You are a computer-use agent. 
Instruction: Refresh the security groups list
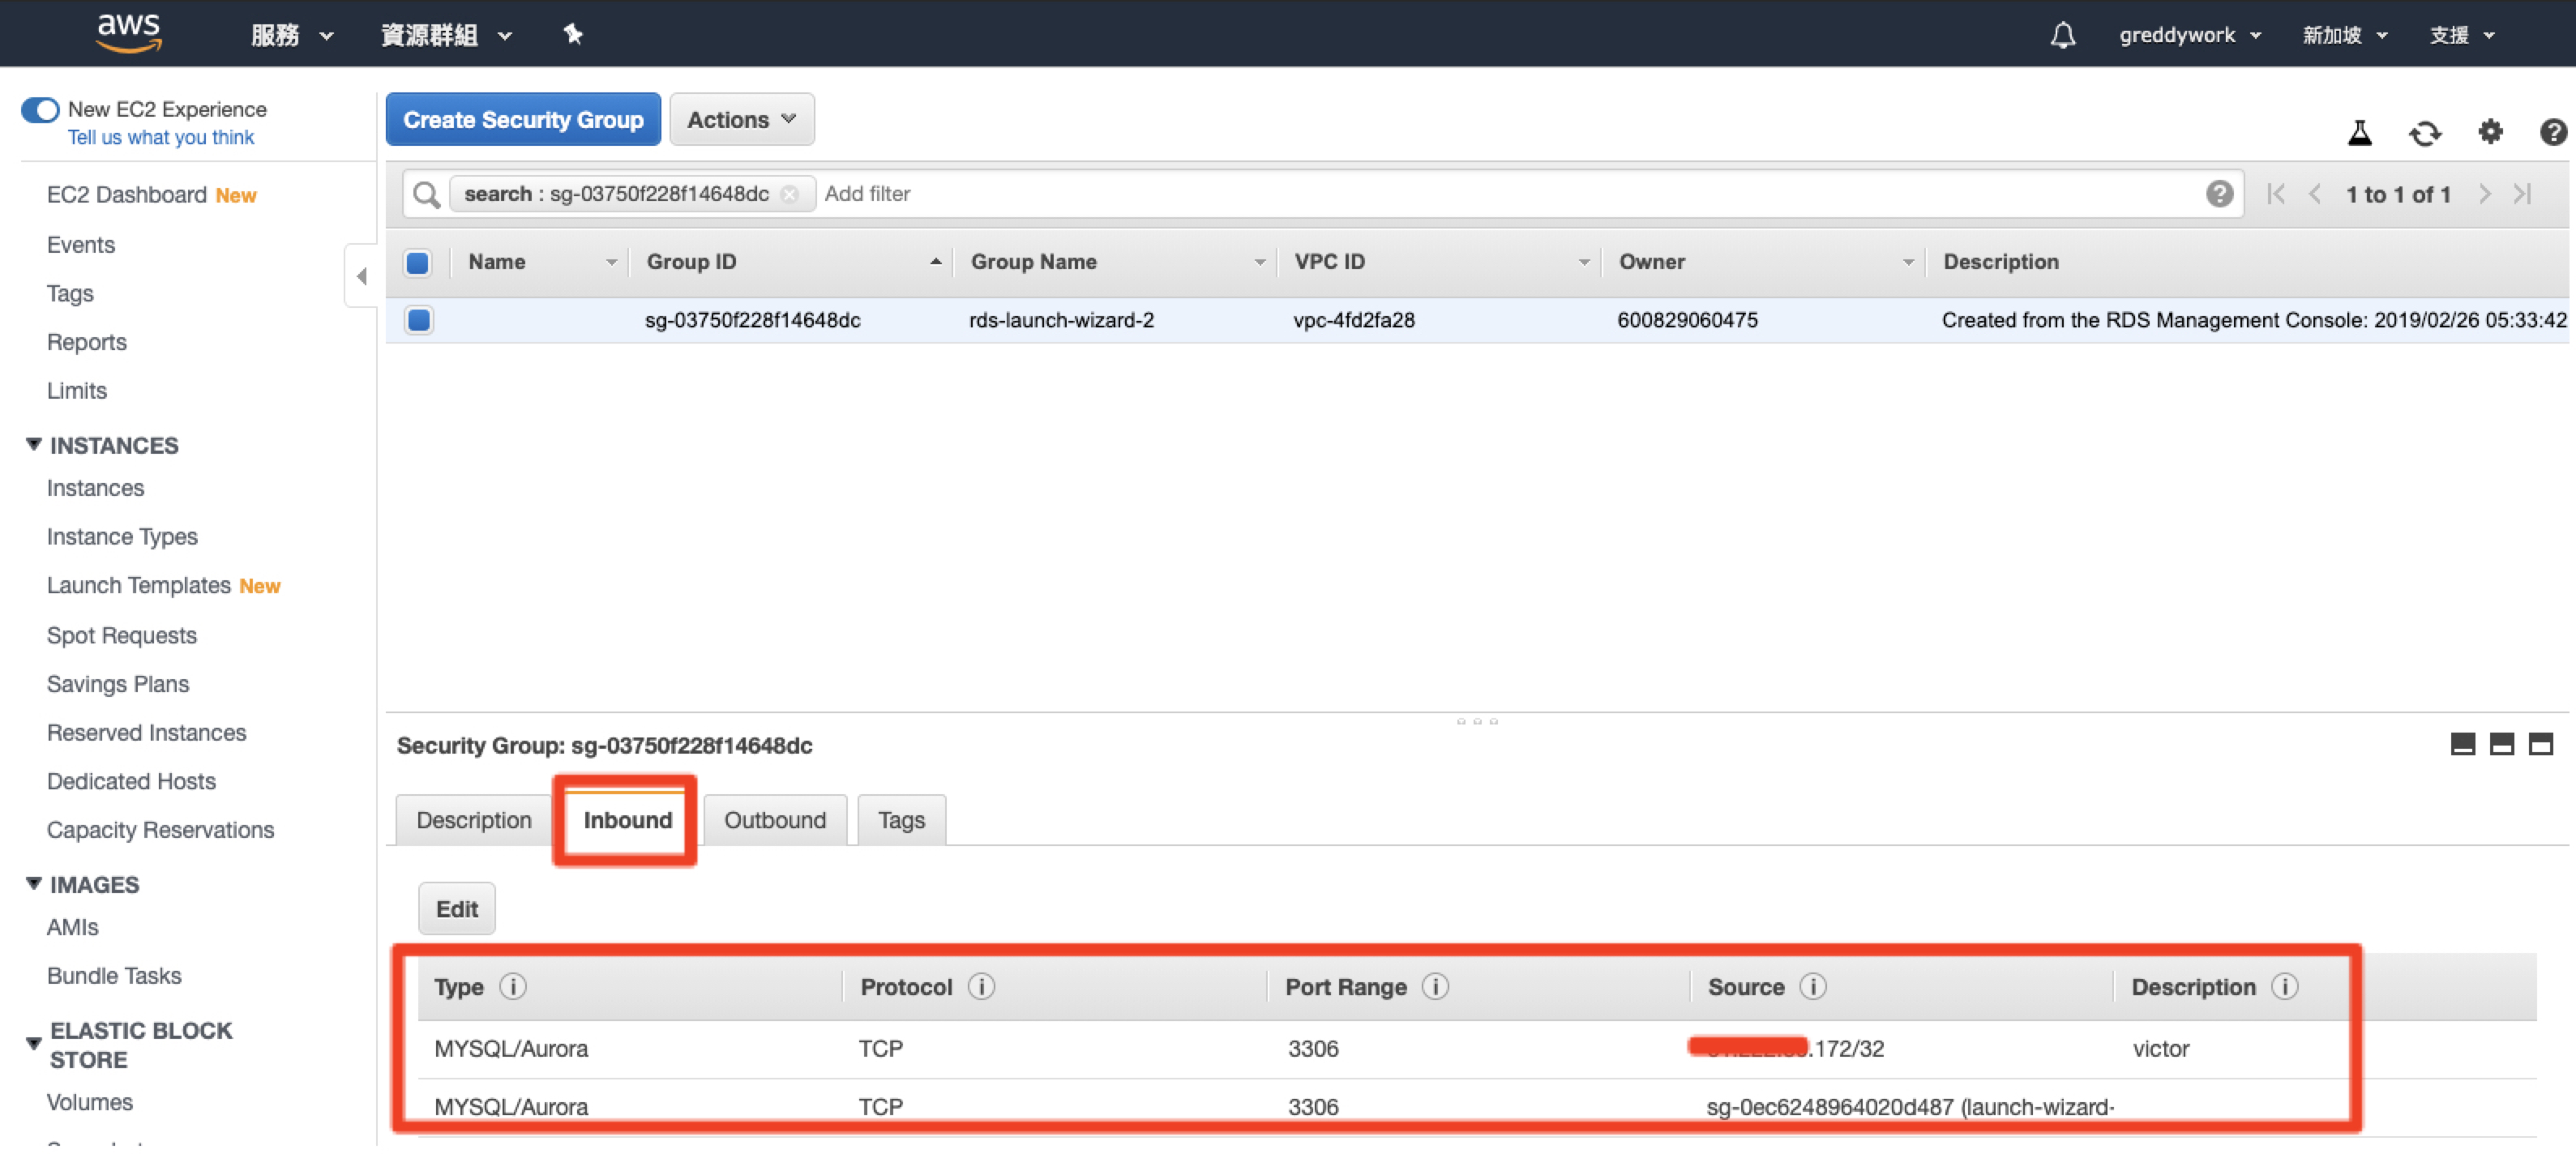2424,132
